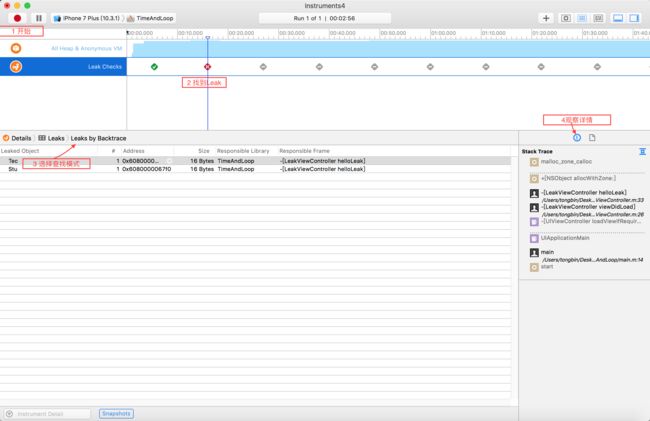The width and height of the screenshot is (650, 421).
Task: Click timeline ruler at 01:00.000
Action: coord(443,33)
